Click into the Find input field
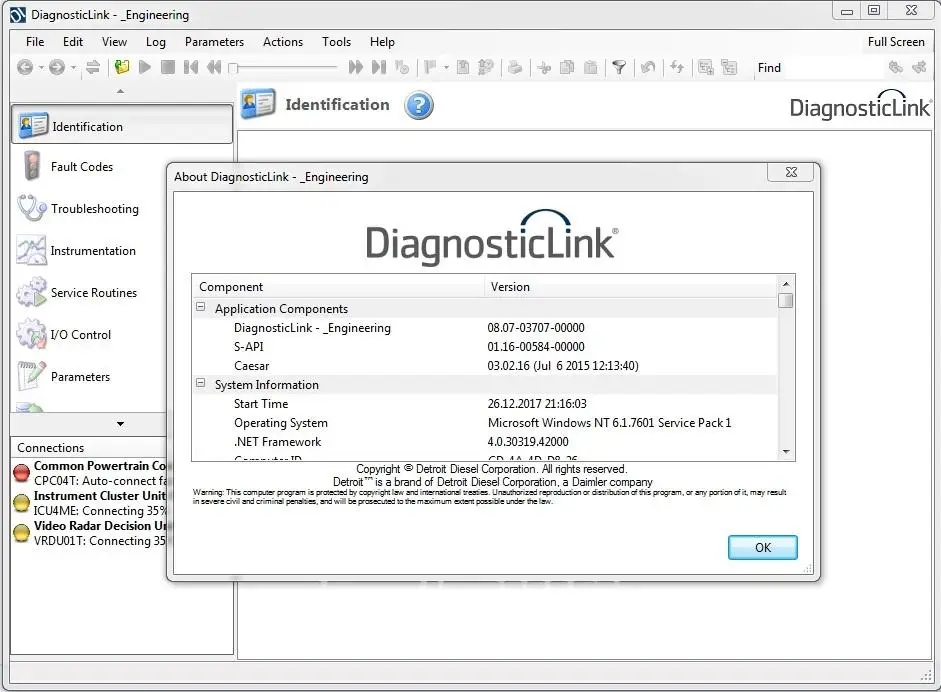The width and height of the screenshot is (941, 692). [834, 68]
